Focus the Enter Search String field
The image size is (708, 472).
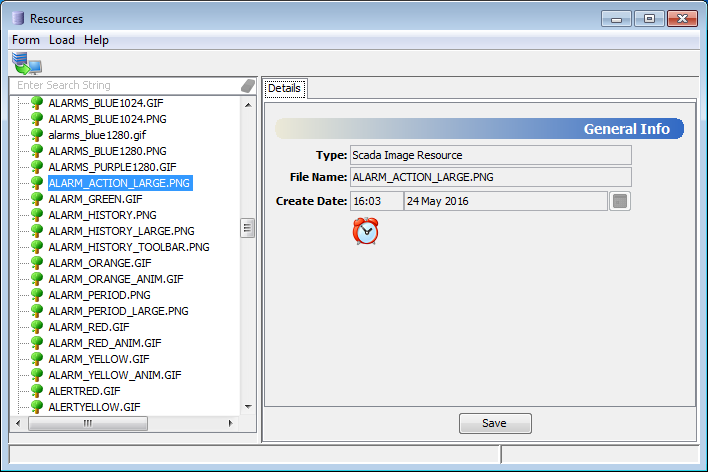pos(126,85)
